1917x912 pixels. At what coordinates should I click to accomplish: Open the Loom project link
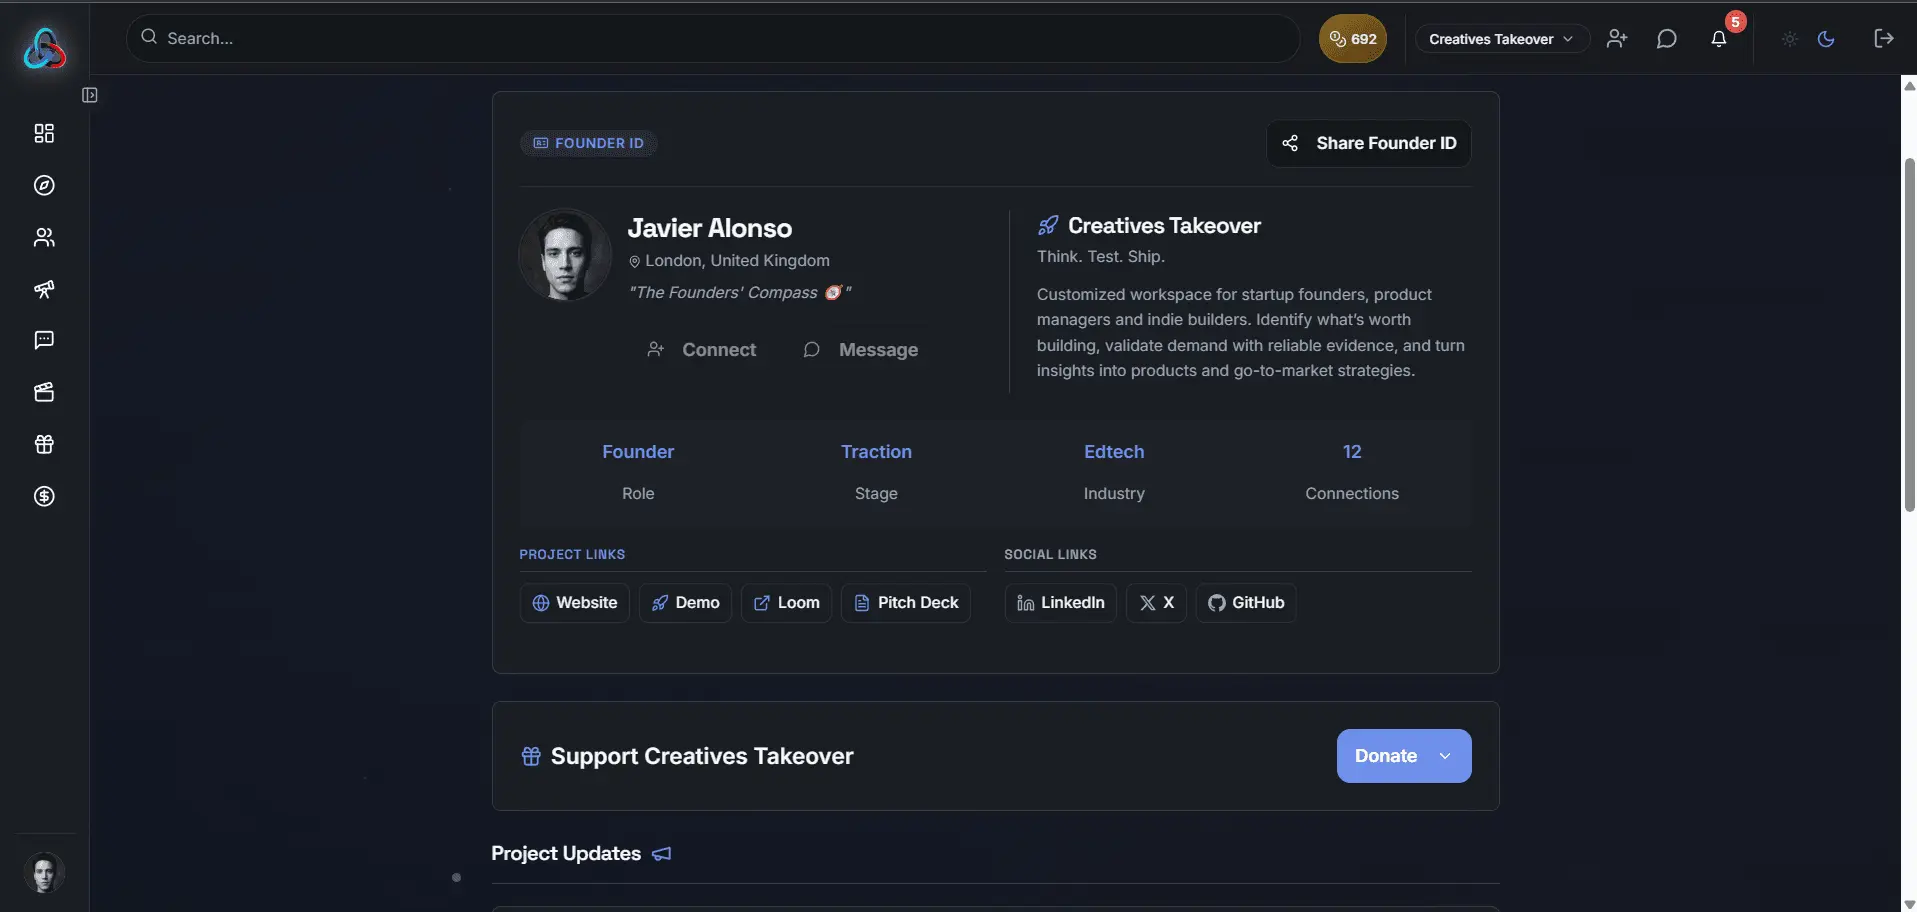tap(787, 603)
